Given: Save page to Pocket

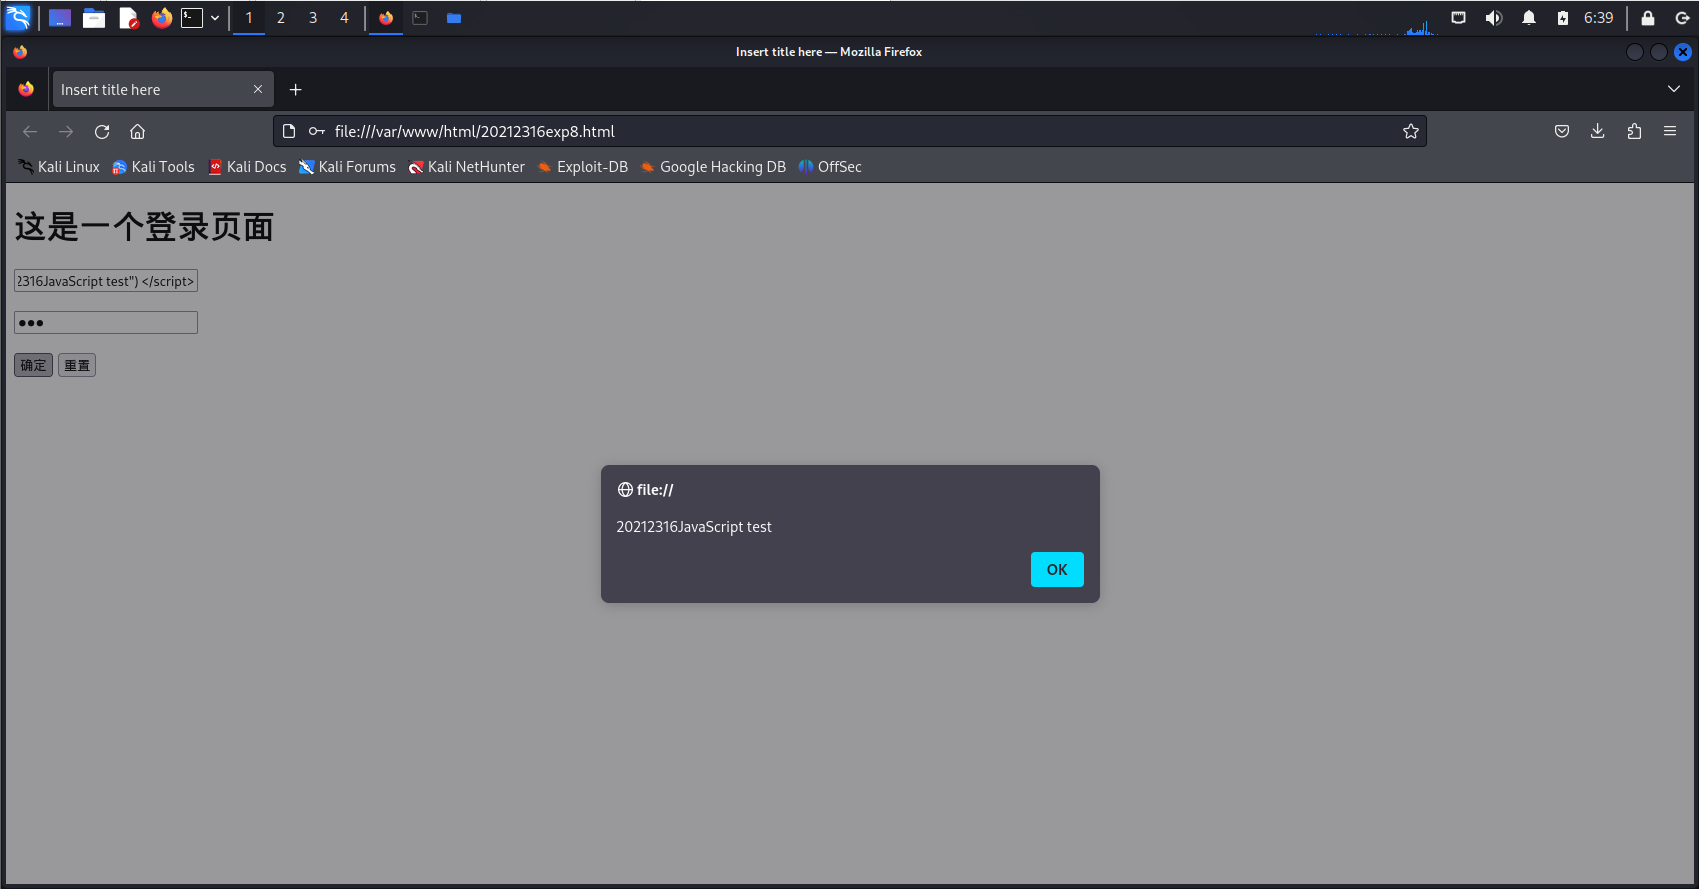Looking at the screenshot, I should click(1561, 132).
